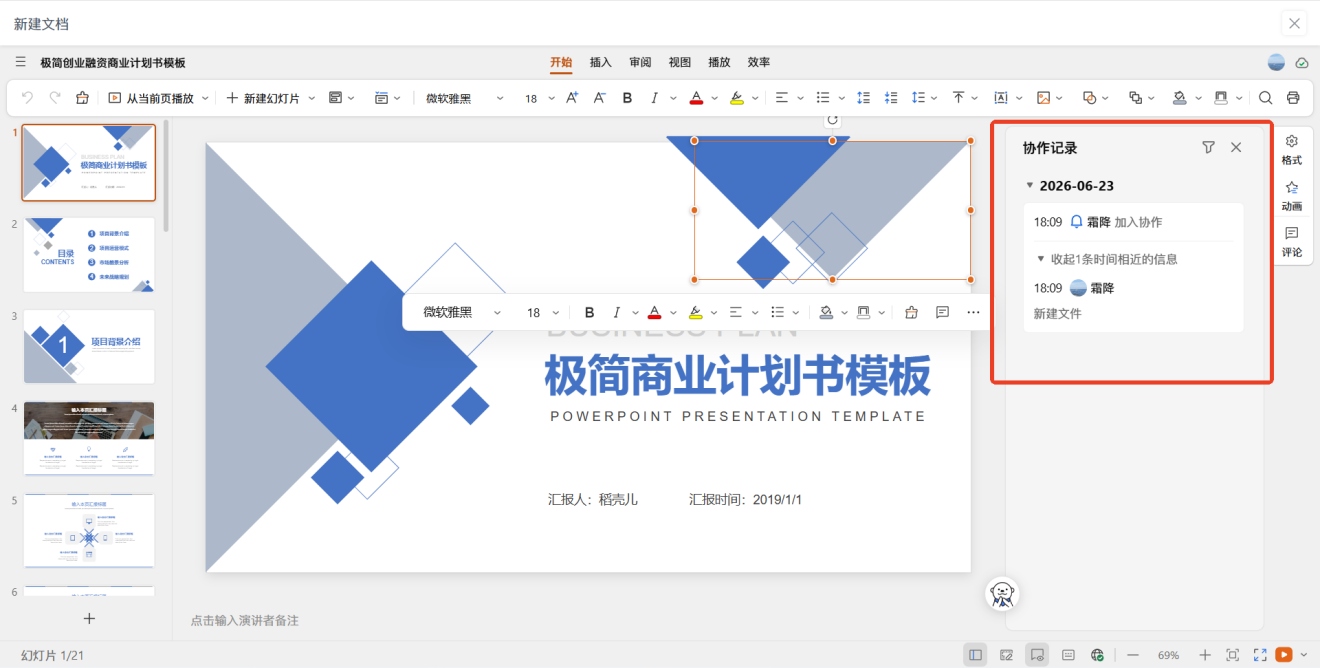Expand the 新建幻灯片 dropdown arrow
1320x668 pixels.
click(311, 98)
